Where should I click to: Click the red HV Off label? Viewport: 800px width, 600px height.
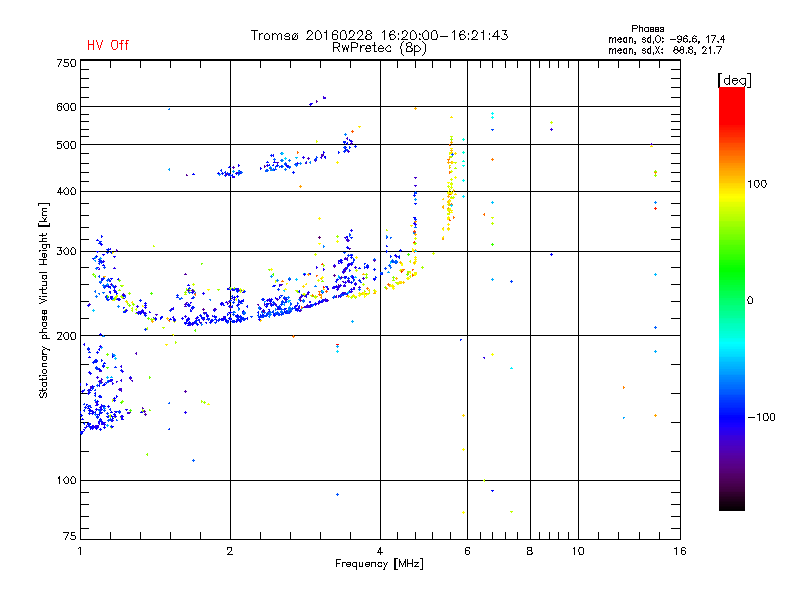108,45
